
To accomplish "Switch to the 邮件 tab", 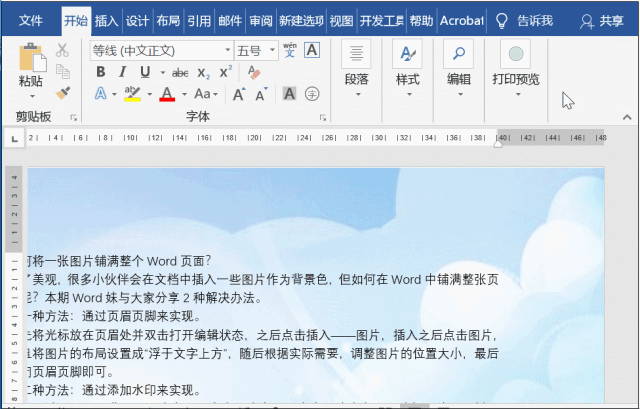I will coord(230,20).
